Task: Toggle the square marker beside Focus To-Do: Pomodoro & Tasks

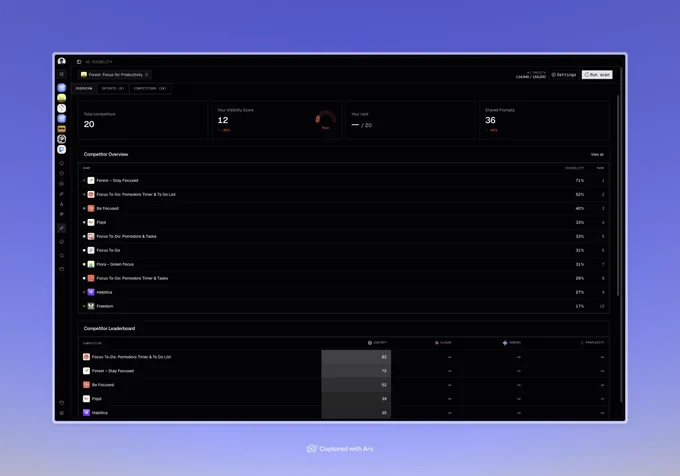Action: [x=84, y=236]
